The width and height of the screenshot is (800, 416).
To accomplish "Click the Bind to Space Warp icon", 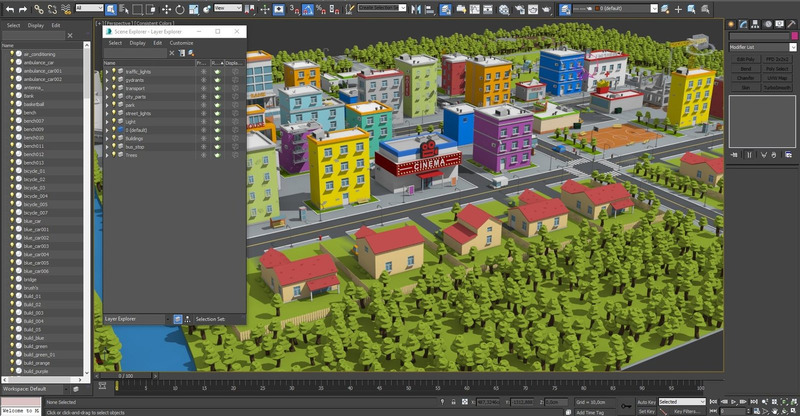I will 66,9.
